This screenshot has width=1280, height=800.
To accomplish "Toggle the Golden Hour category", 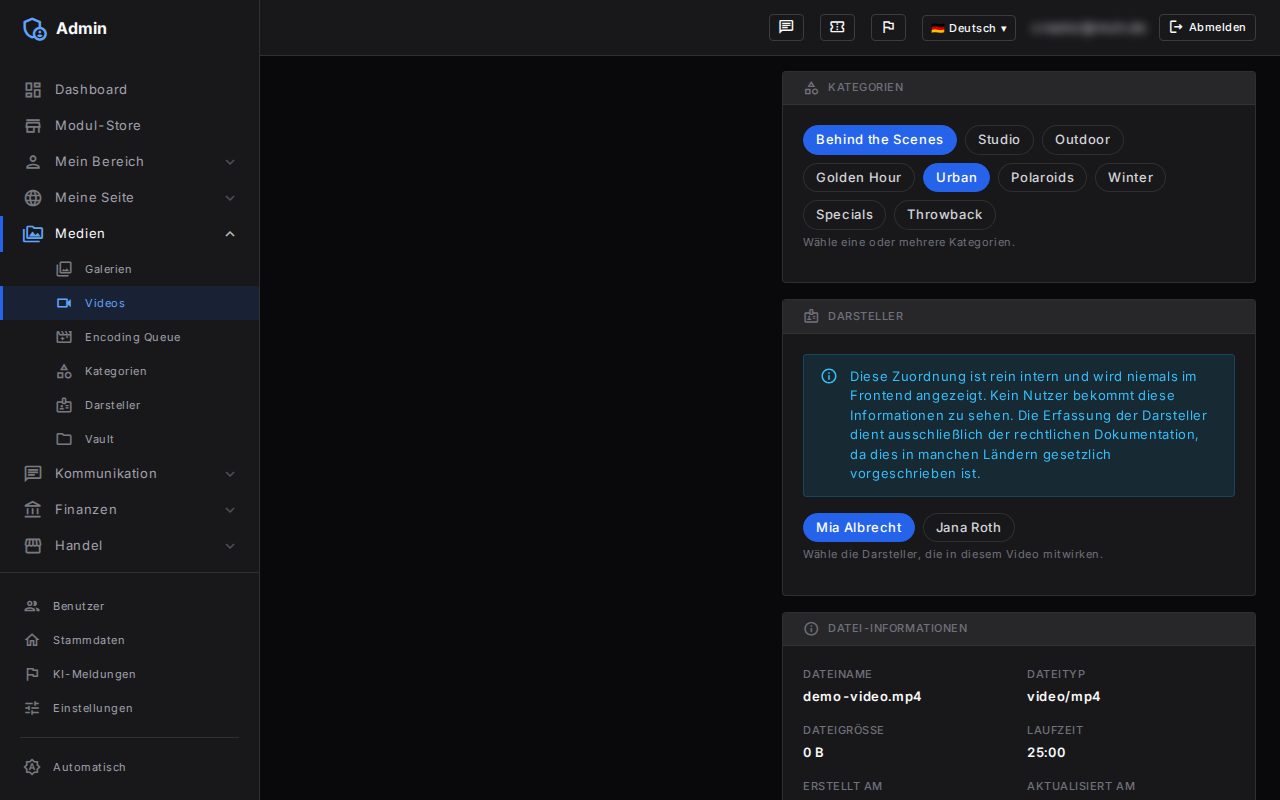I will [859, 177].
